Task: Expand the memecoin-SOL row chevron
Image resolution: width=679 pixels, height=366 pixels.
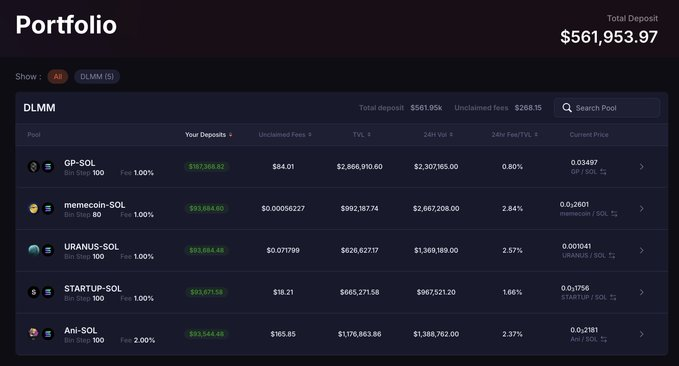Action: coord(642,209)
